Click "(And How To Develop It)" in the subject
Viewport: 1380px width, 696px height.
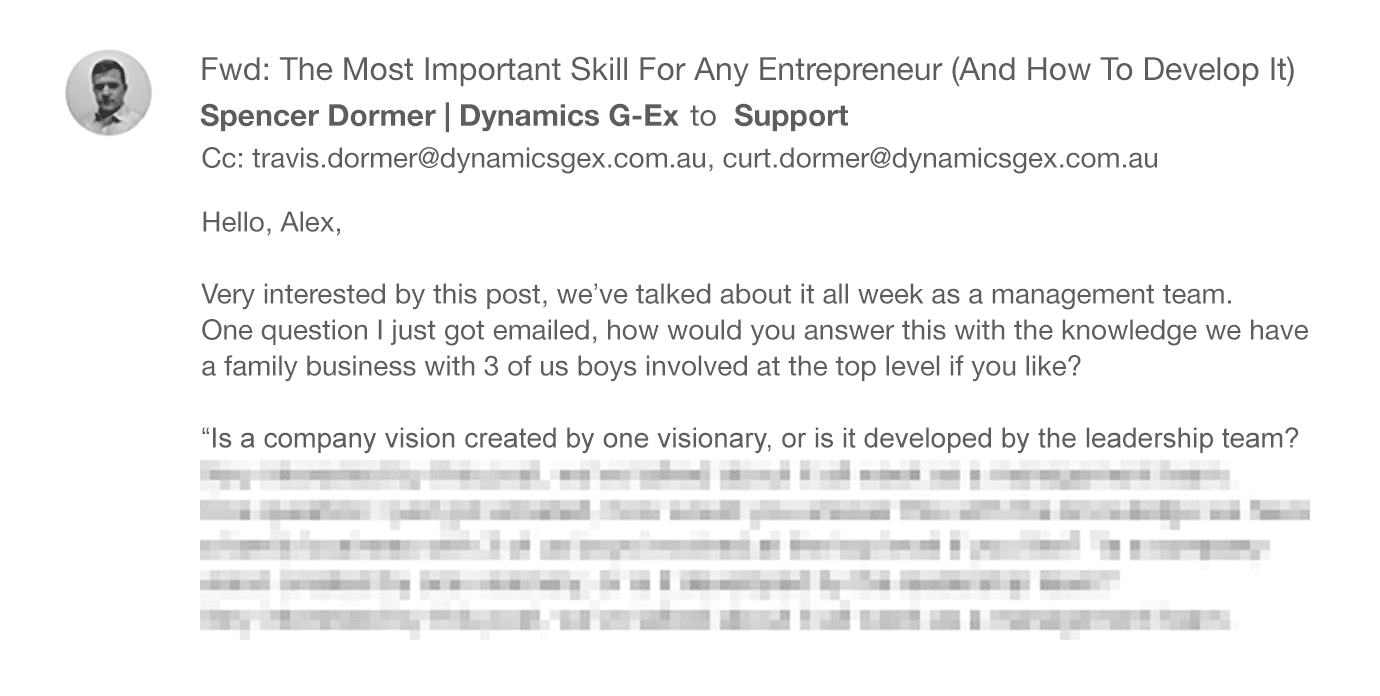(1124, 71)
